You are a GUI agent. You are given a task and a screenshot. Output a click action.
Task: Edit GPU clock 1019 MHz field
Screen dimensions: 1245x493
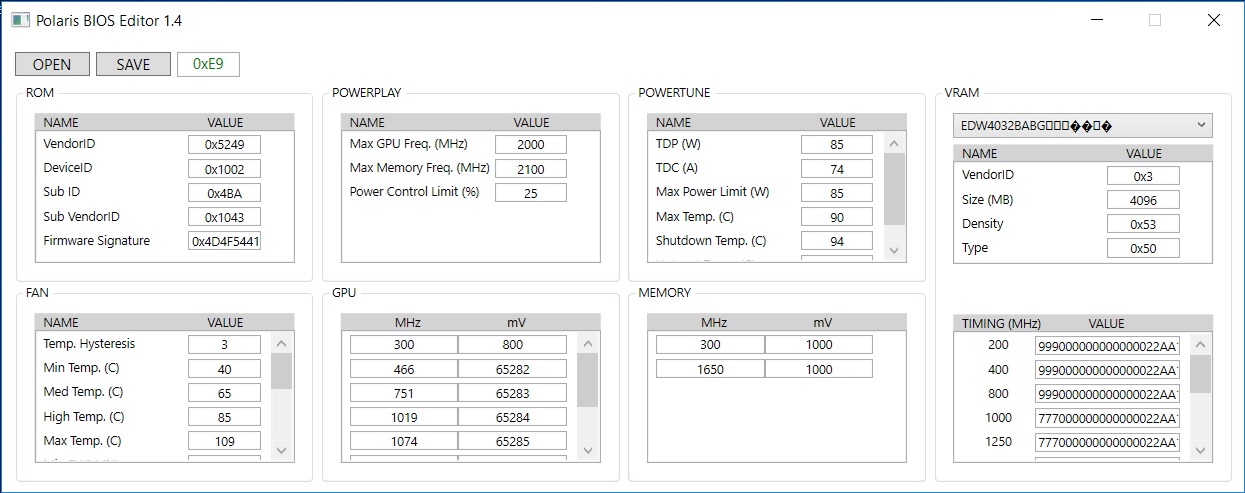(x=404, y=417)
